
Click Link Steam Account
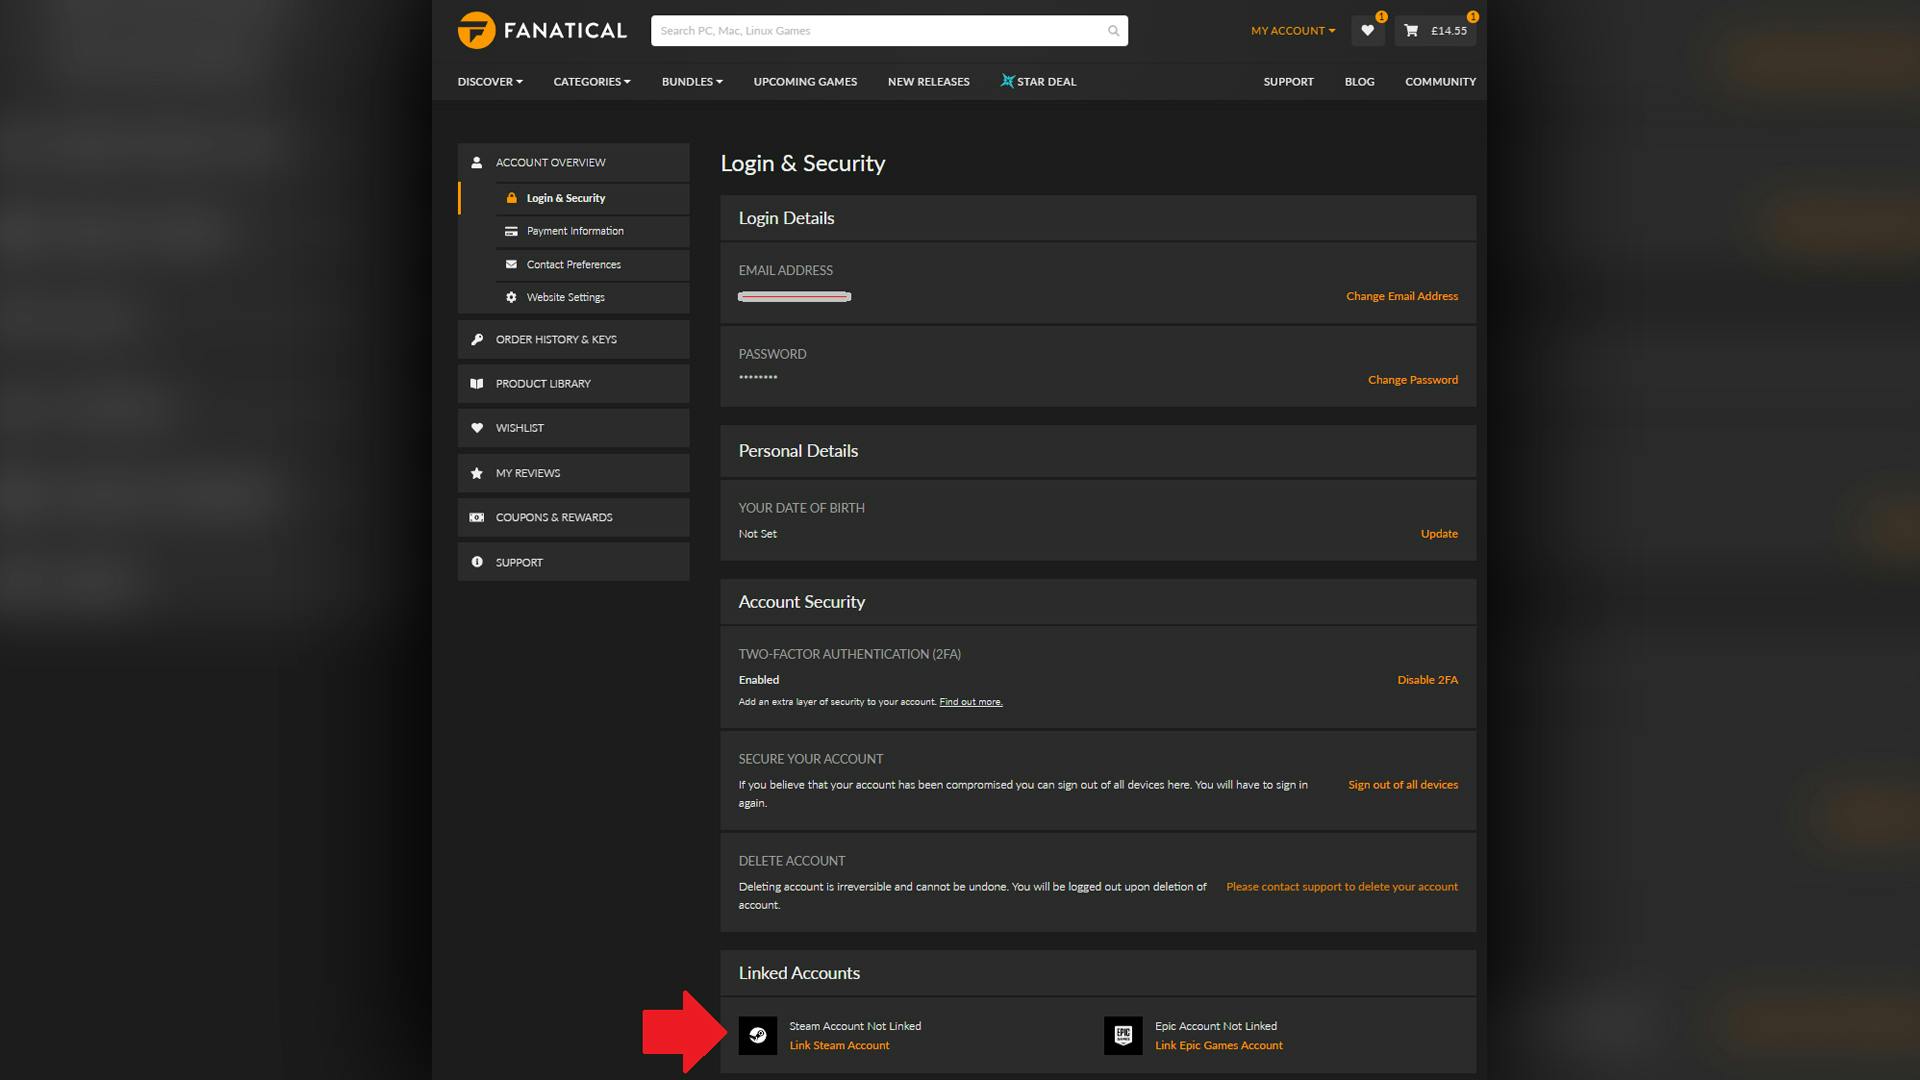839,1046
